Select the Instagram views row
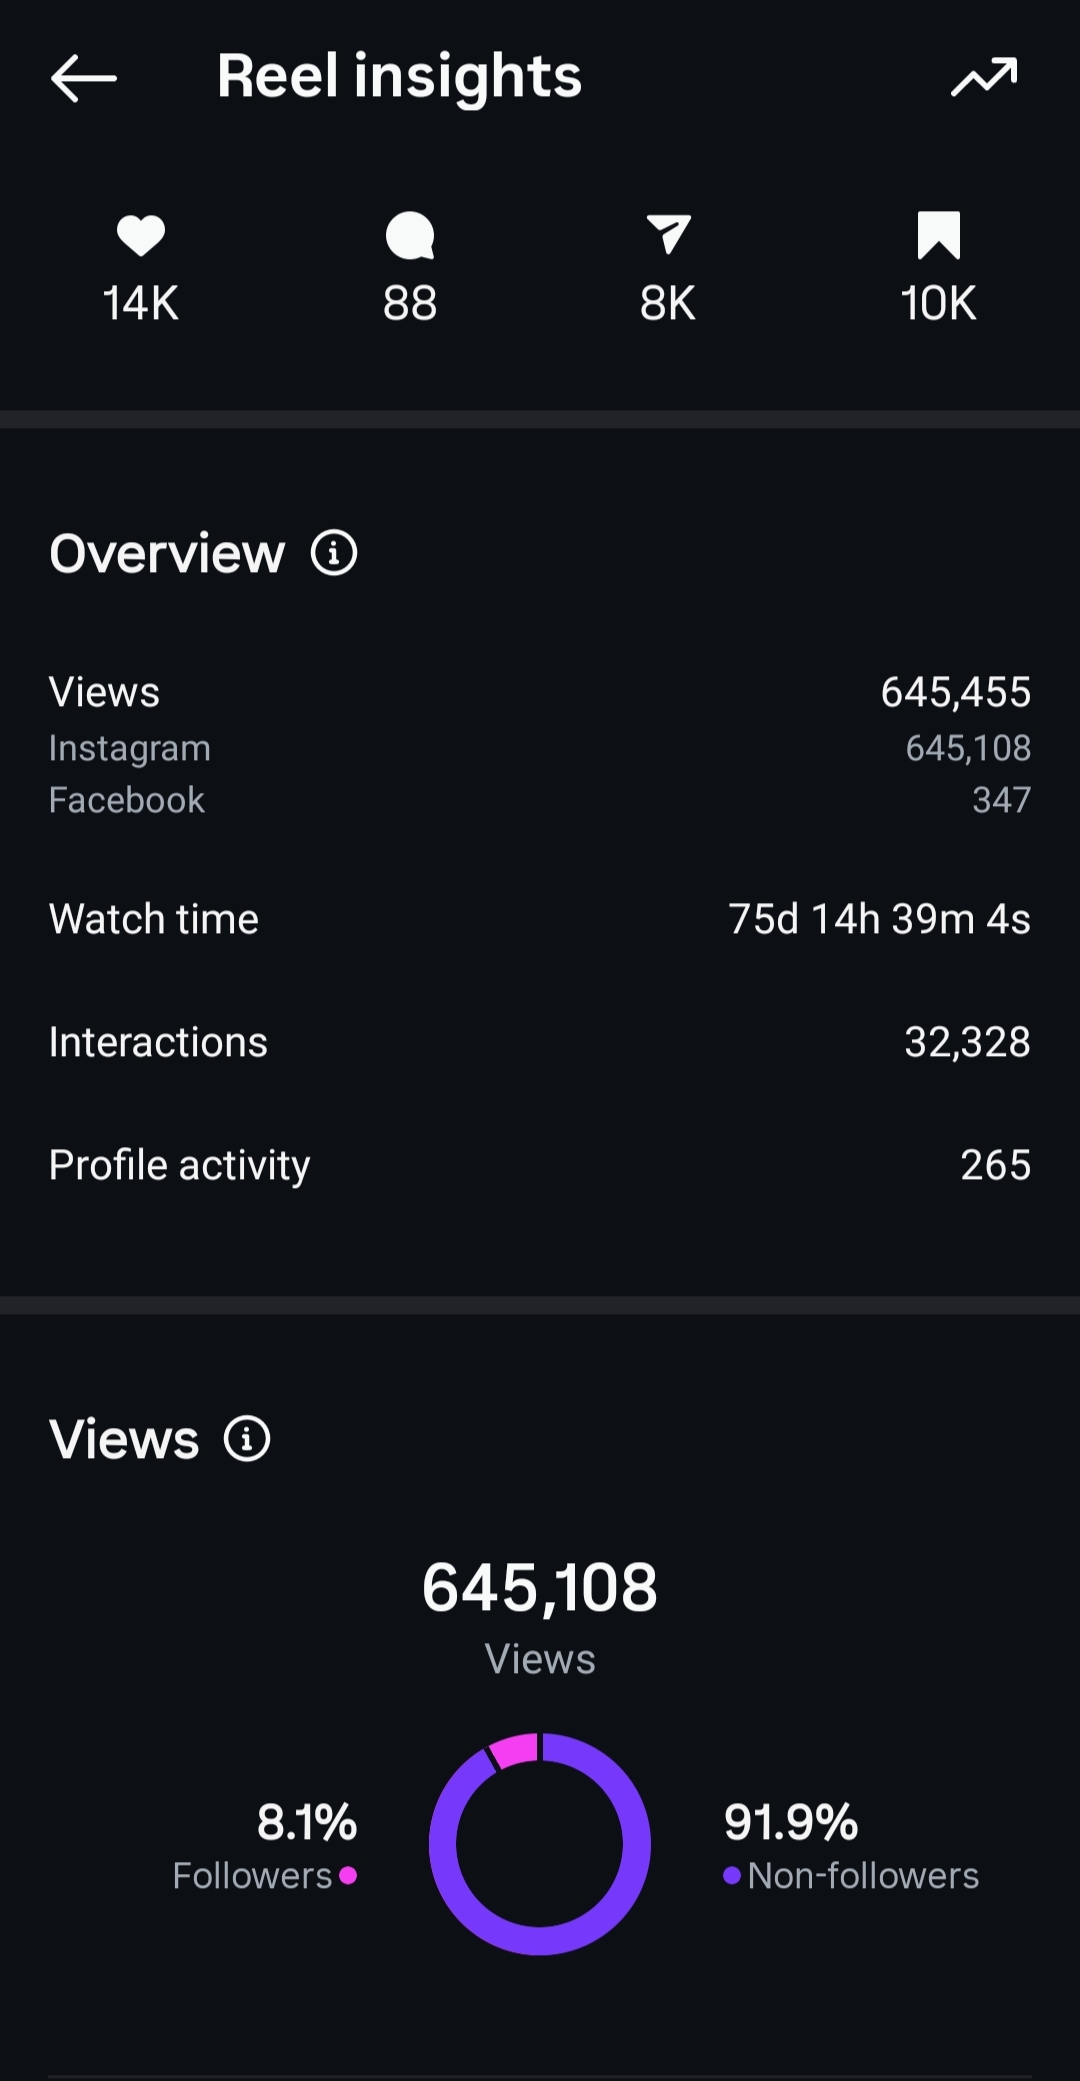Image resolution: width=1080 pixels, height=2081 pixels. coord(540,748)
